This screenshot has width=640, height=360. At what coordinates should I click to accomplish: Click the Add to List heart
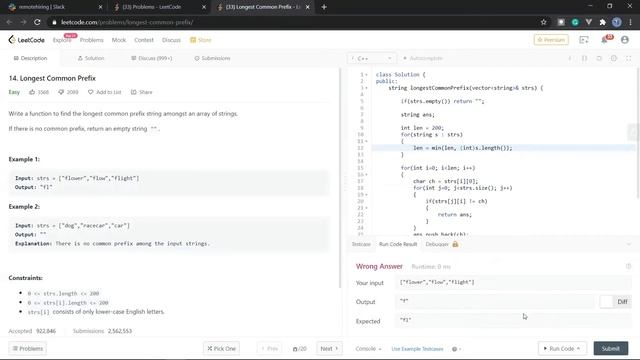coord(91,92)
